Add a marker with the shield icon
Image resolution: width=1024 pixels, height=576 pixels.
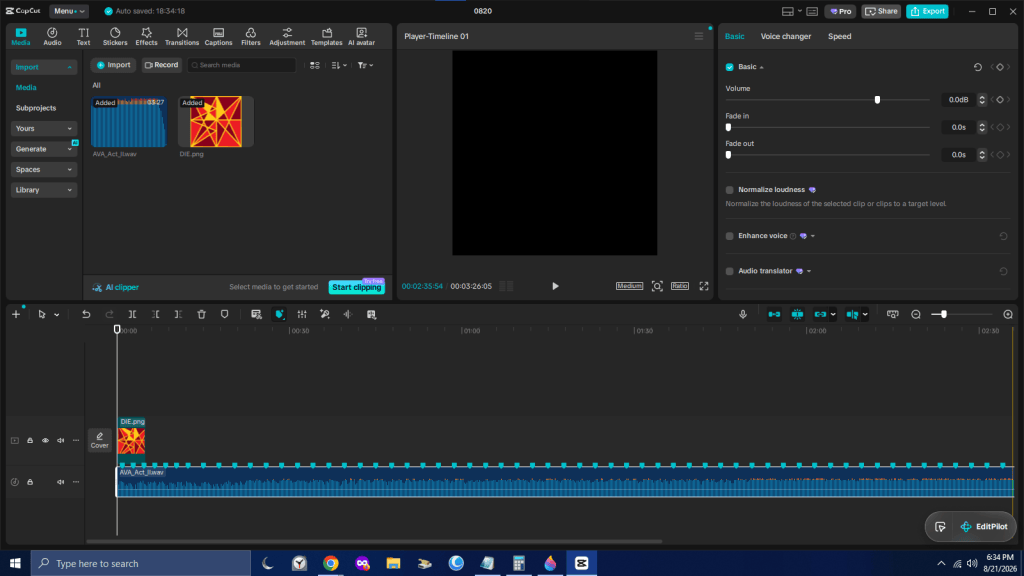click(225, 314)
